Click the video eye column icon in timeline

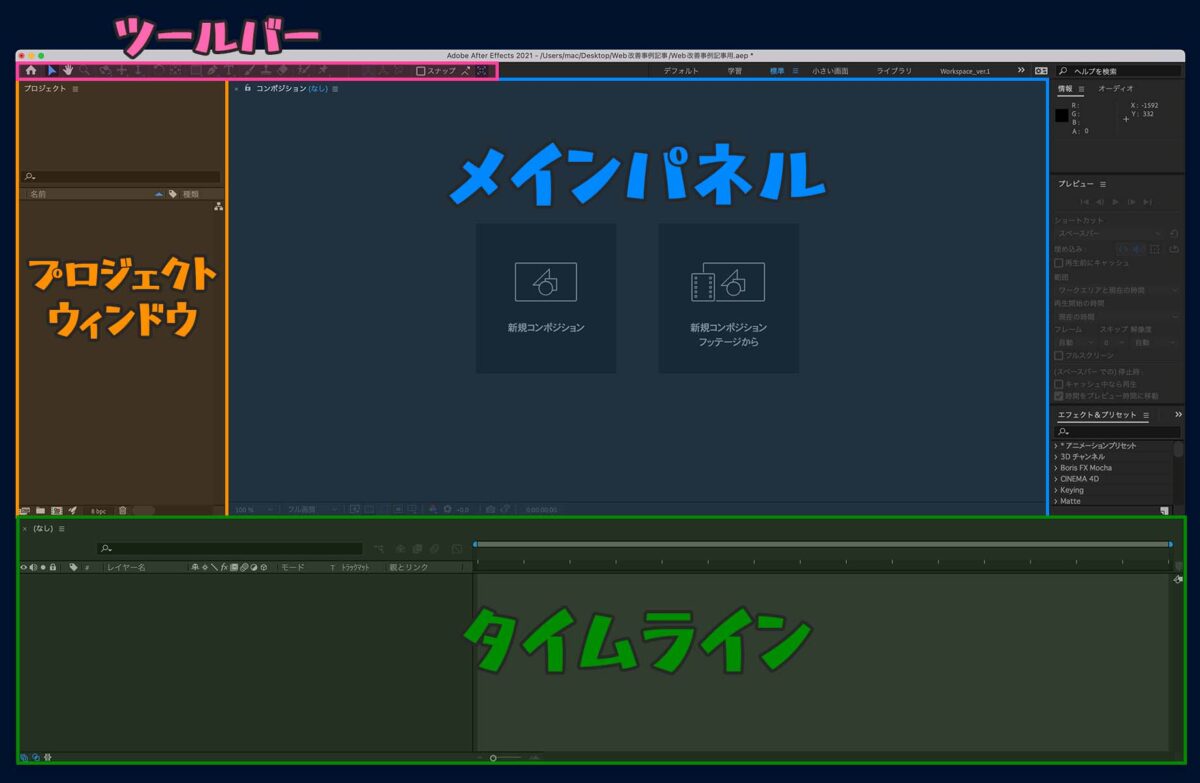coord(23,567)
